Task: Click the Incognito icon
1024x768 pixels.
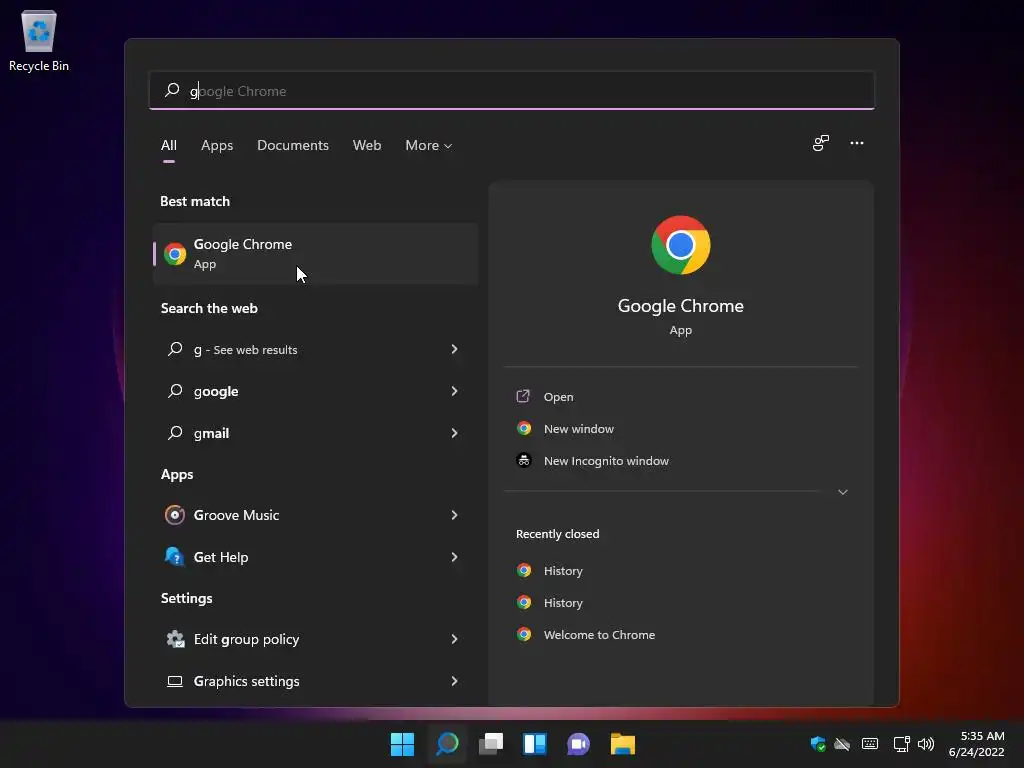Action: coord(524,460)
